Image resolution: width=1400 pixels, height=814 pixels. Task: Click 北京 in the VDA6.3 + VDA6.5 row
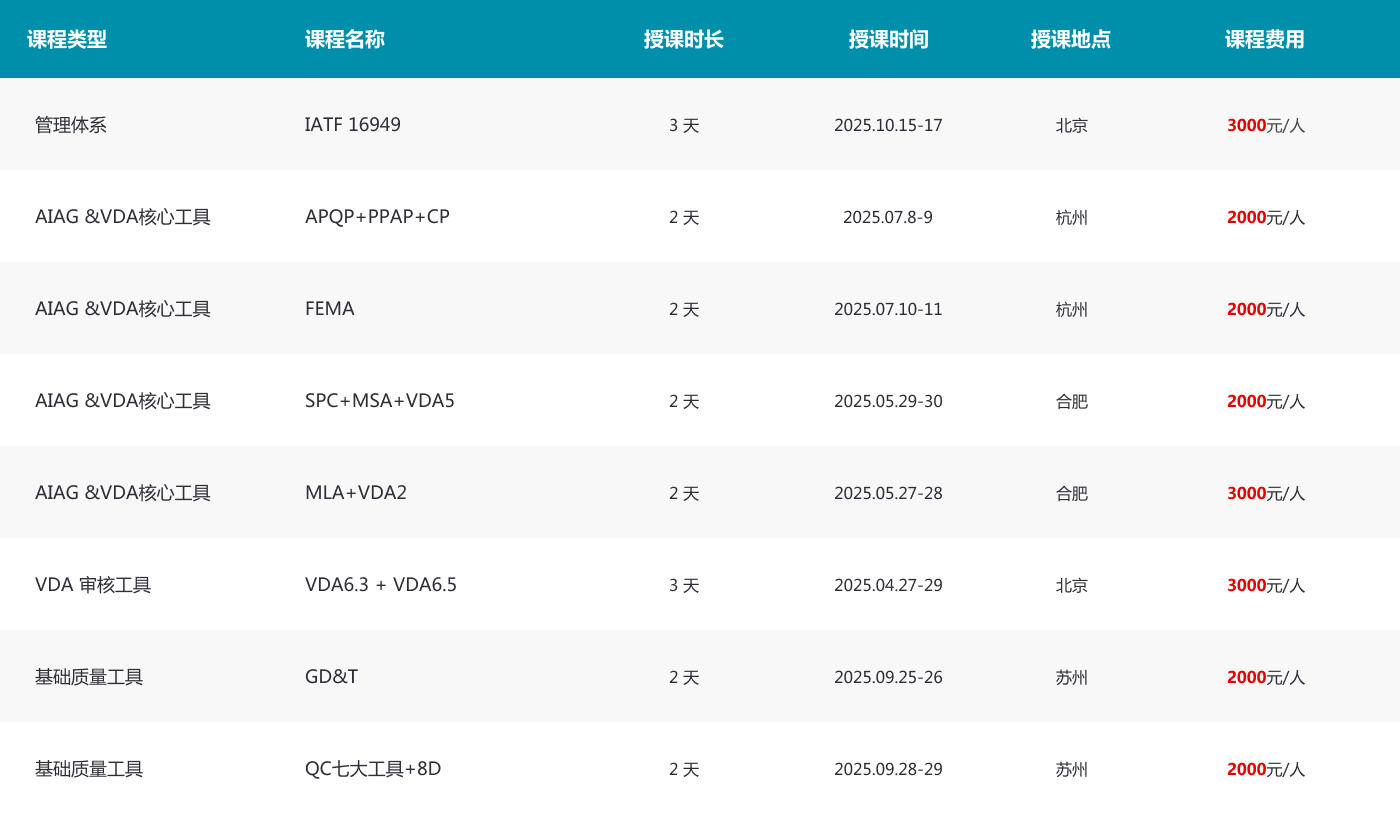1071,586
